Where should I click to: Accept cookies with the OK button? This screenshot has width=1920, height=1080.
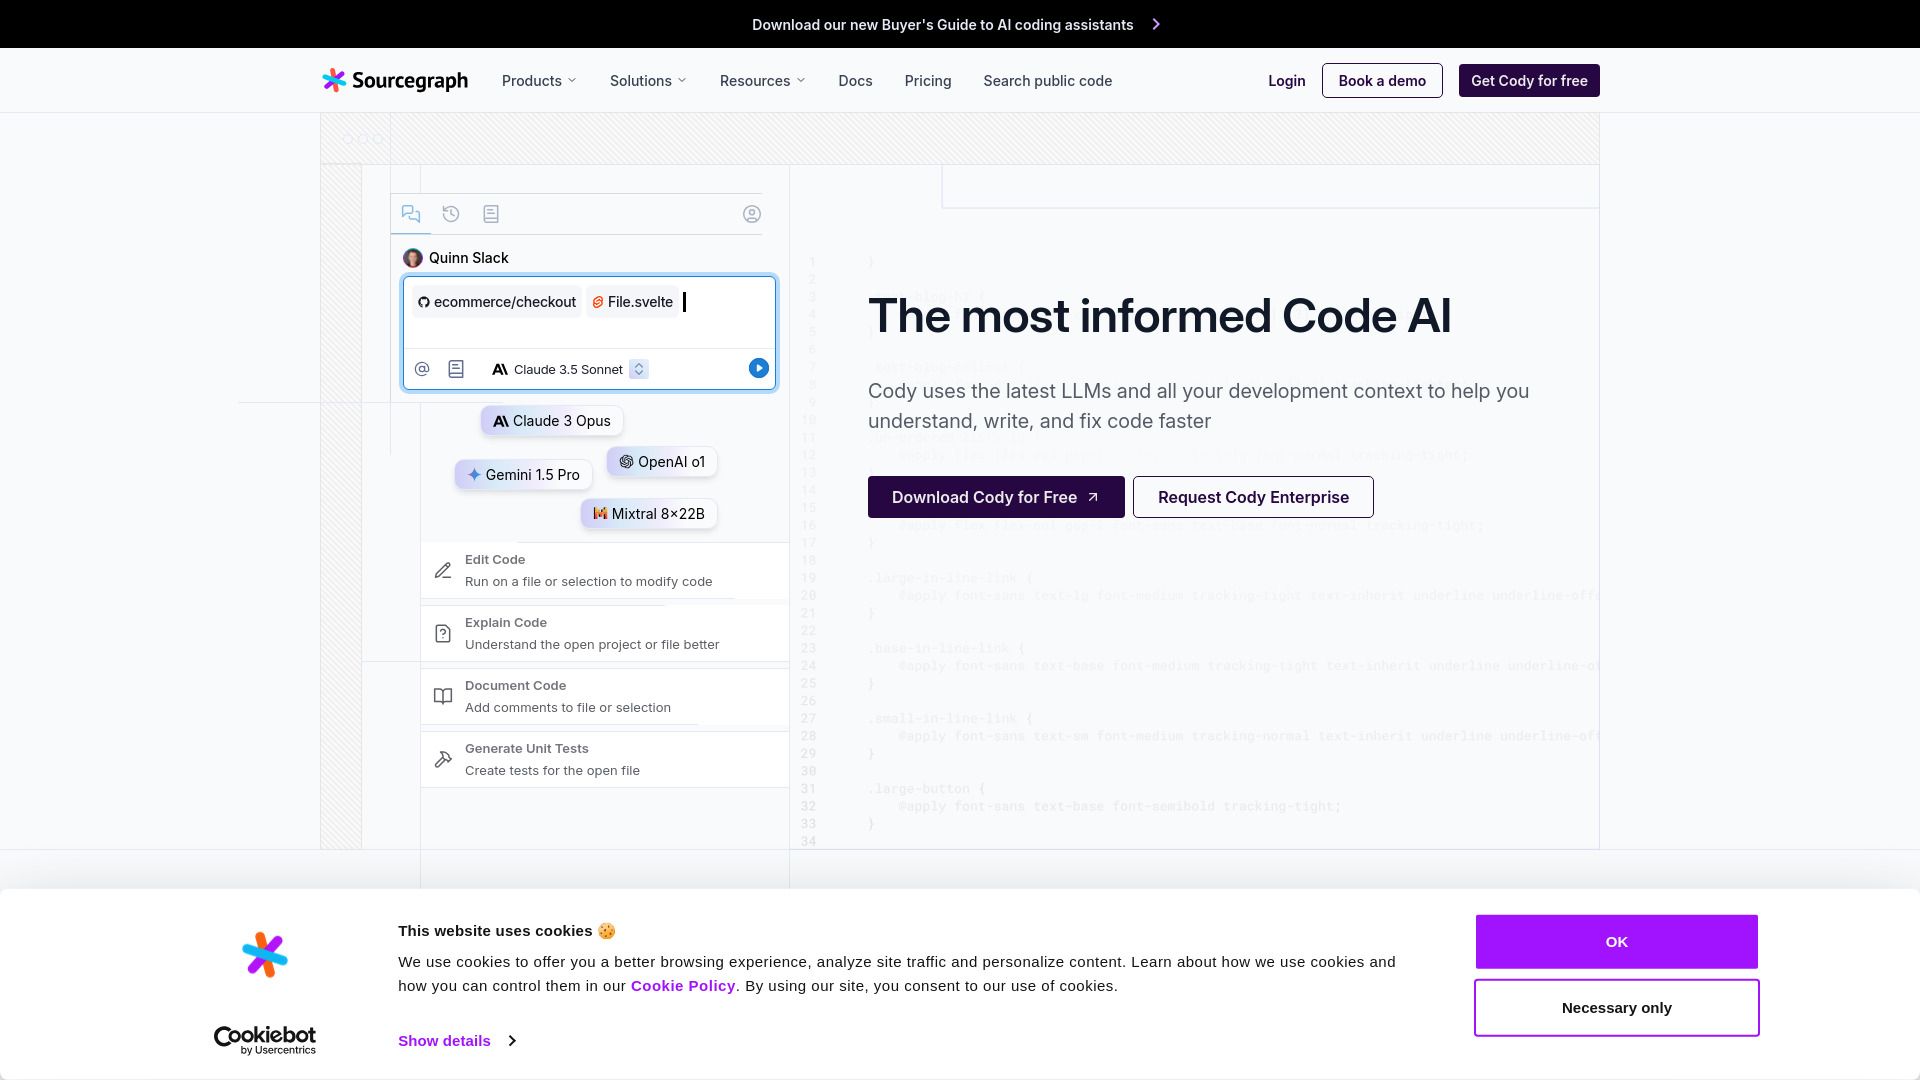coord(1616,942)
